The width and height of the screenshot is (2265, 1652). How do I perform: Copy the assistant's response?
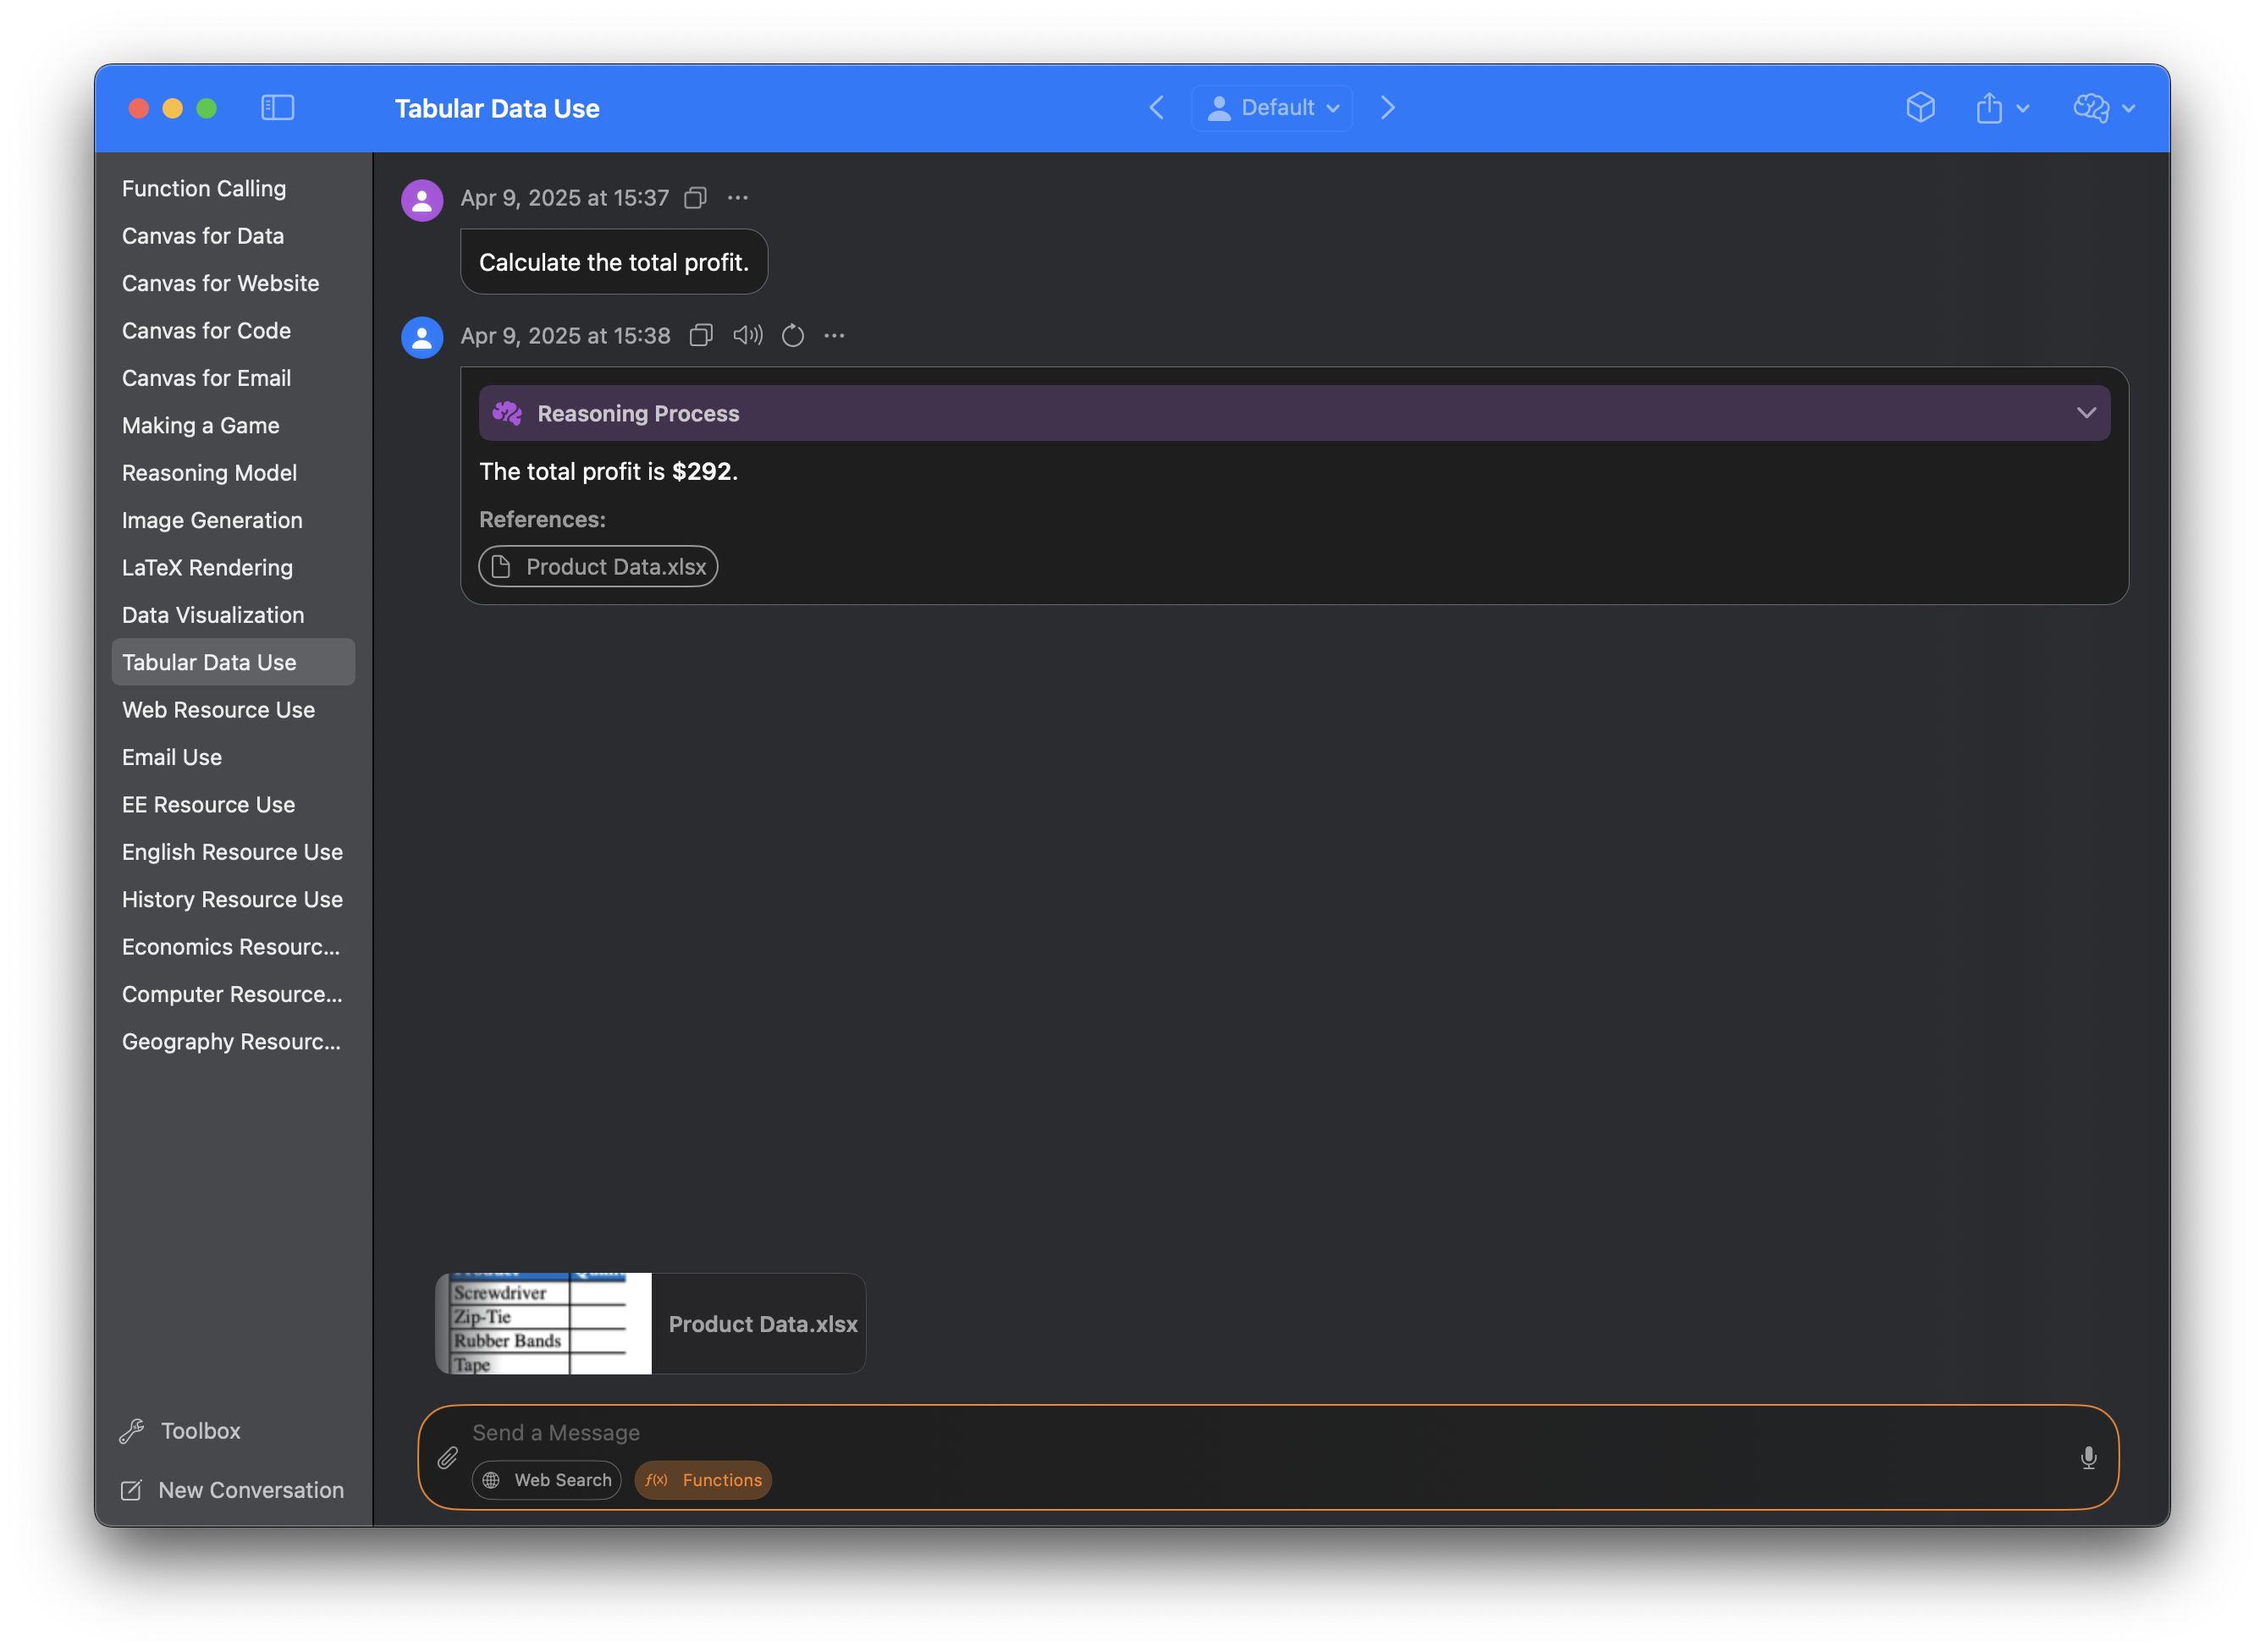click(x=701, y=336)
